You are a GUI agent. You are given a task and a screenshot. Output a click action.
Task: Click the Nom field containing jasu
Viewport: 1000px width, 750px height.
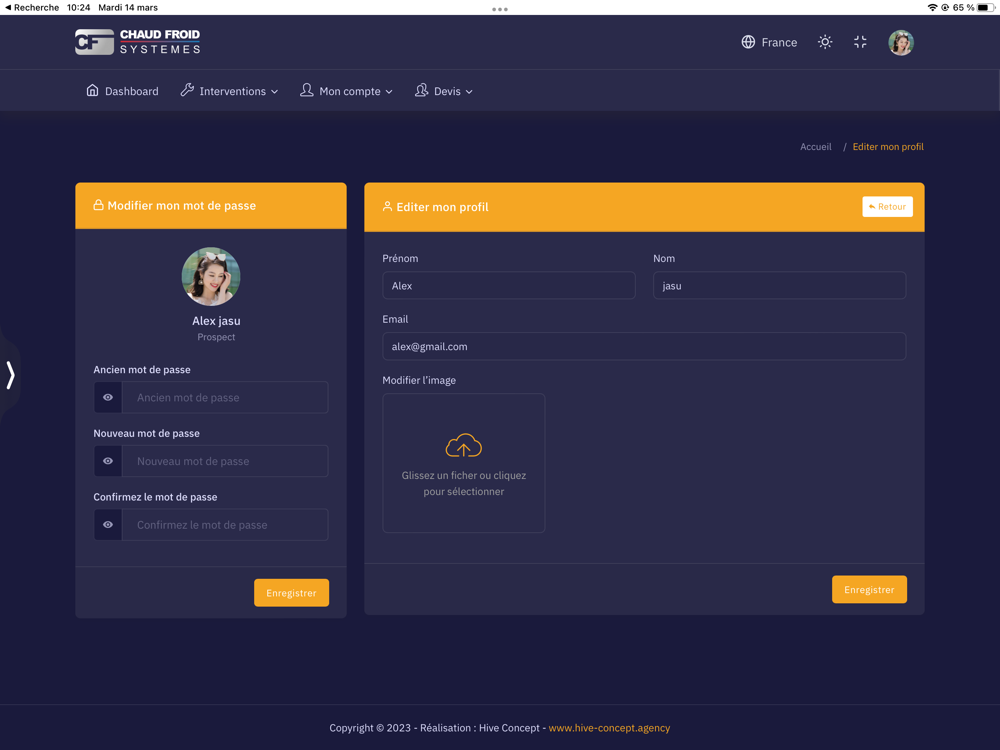coord(779,286)
